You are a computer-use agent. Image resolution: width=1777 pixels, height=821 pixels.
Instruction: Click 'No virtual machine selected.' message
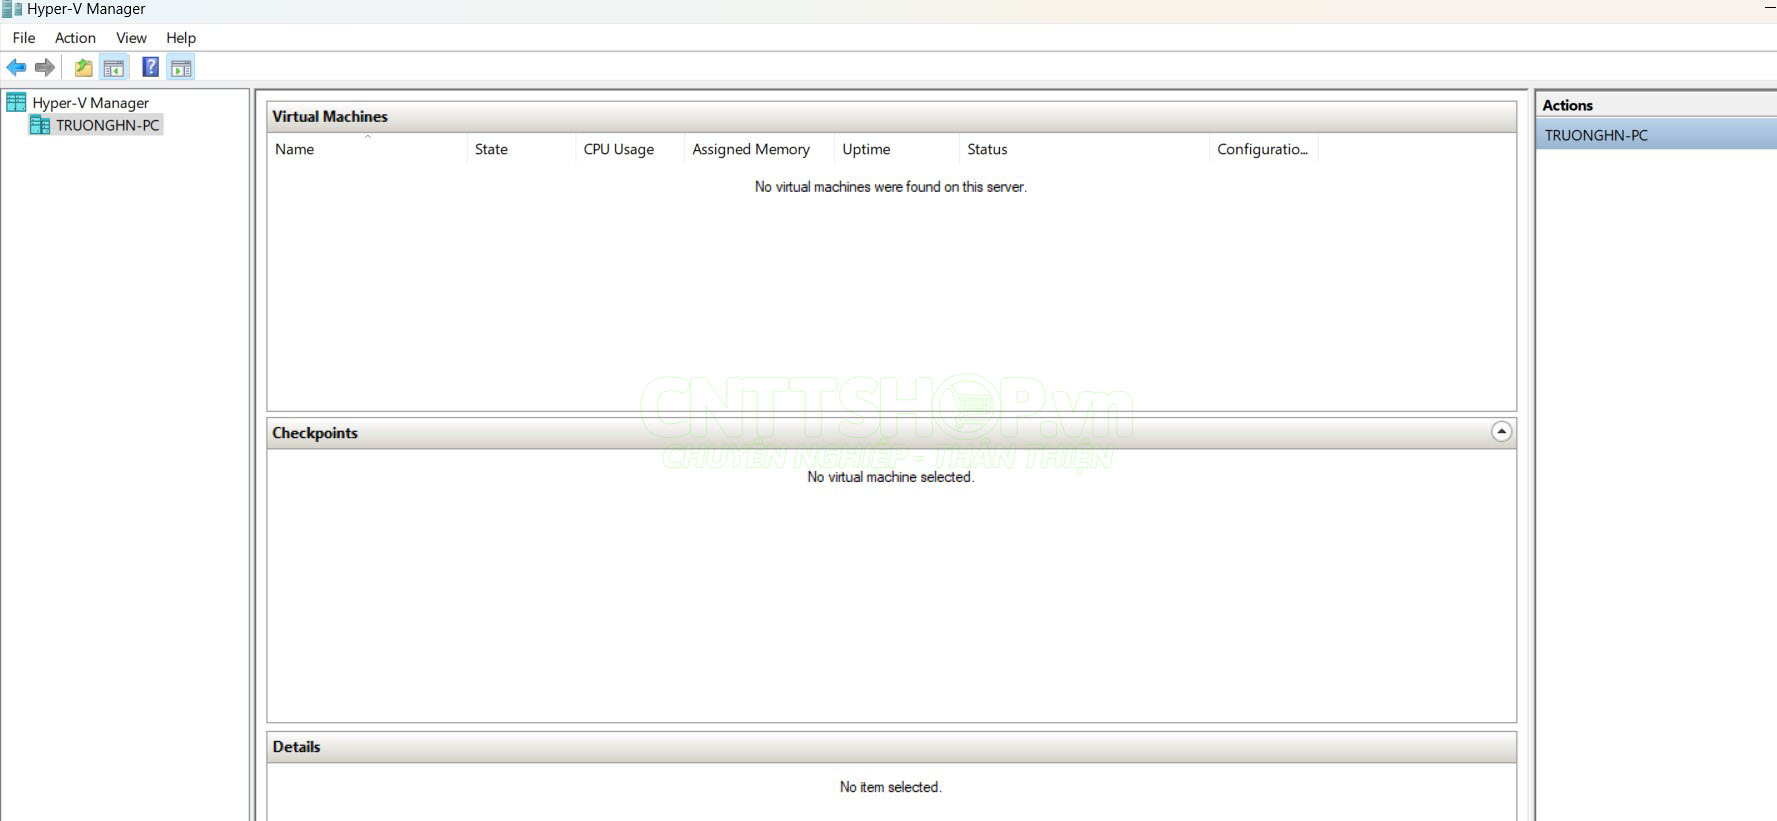point(891,477)
